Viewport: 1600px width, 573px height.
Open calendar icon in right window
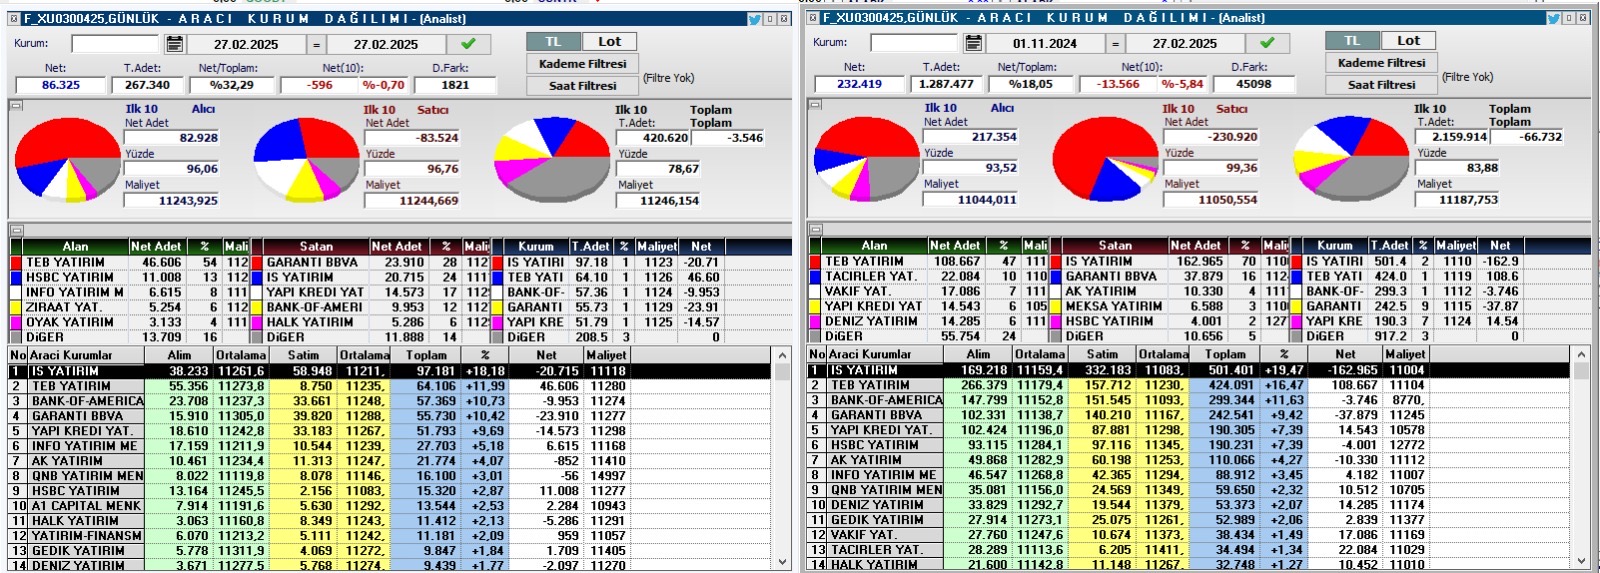coord(974,43)
